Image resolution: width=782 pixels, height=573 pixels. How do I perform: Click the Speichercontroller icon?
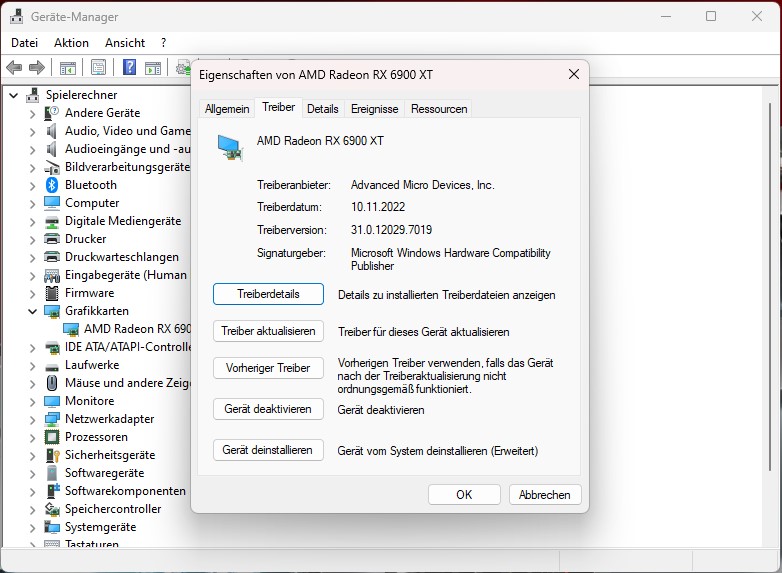[52, 509]
